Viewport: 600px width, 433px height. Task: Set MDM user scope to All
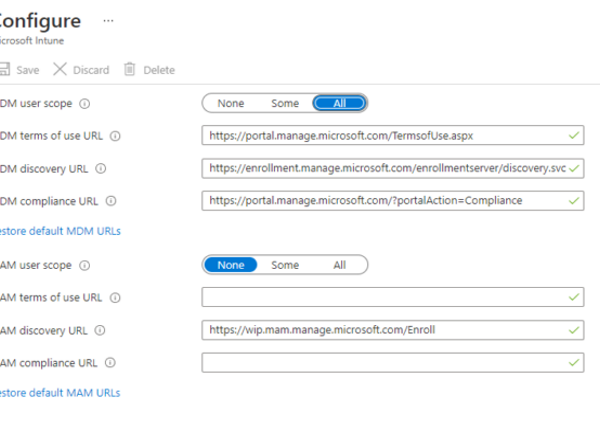[339, 103]
